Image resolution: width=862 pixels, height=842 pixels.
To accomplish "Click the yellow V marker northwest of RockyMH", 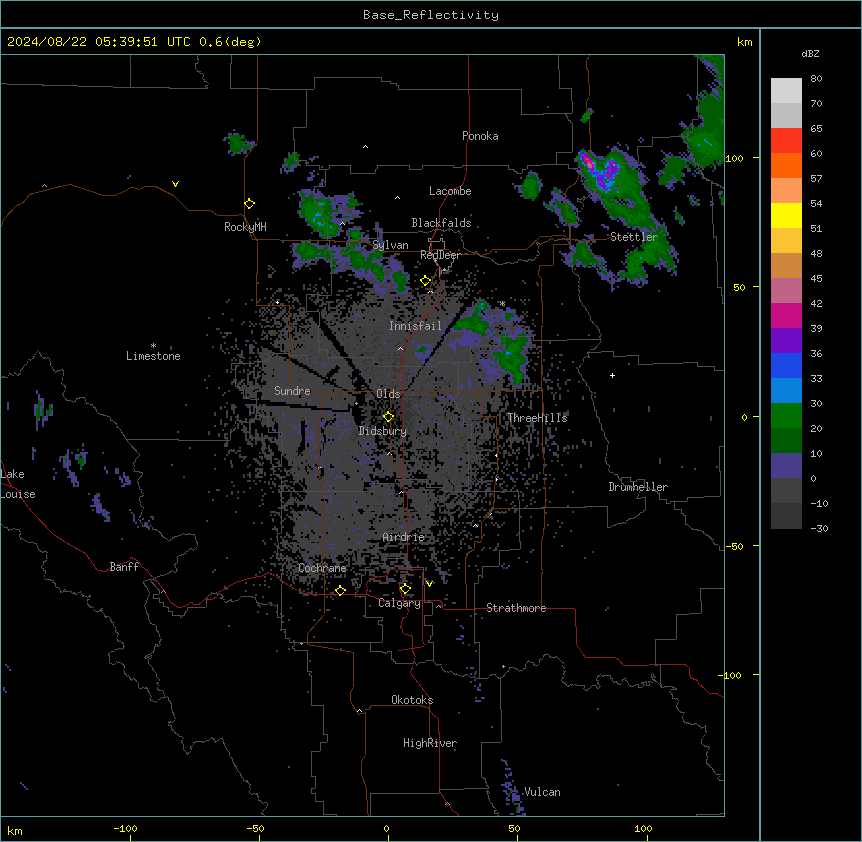I will [175, 184].
